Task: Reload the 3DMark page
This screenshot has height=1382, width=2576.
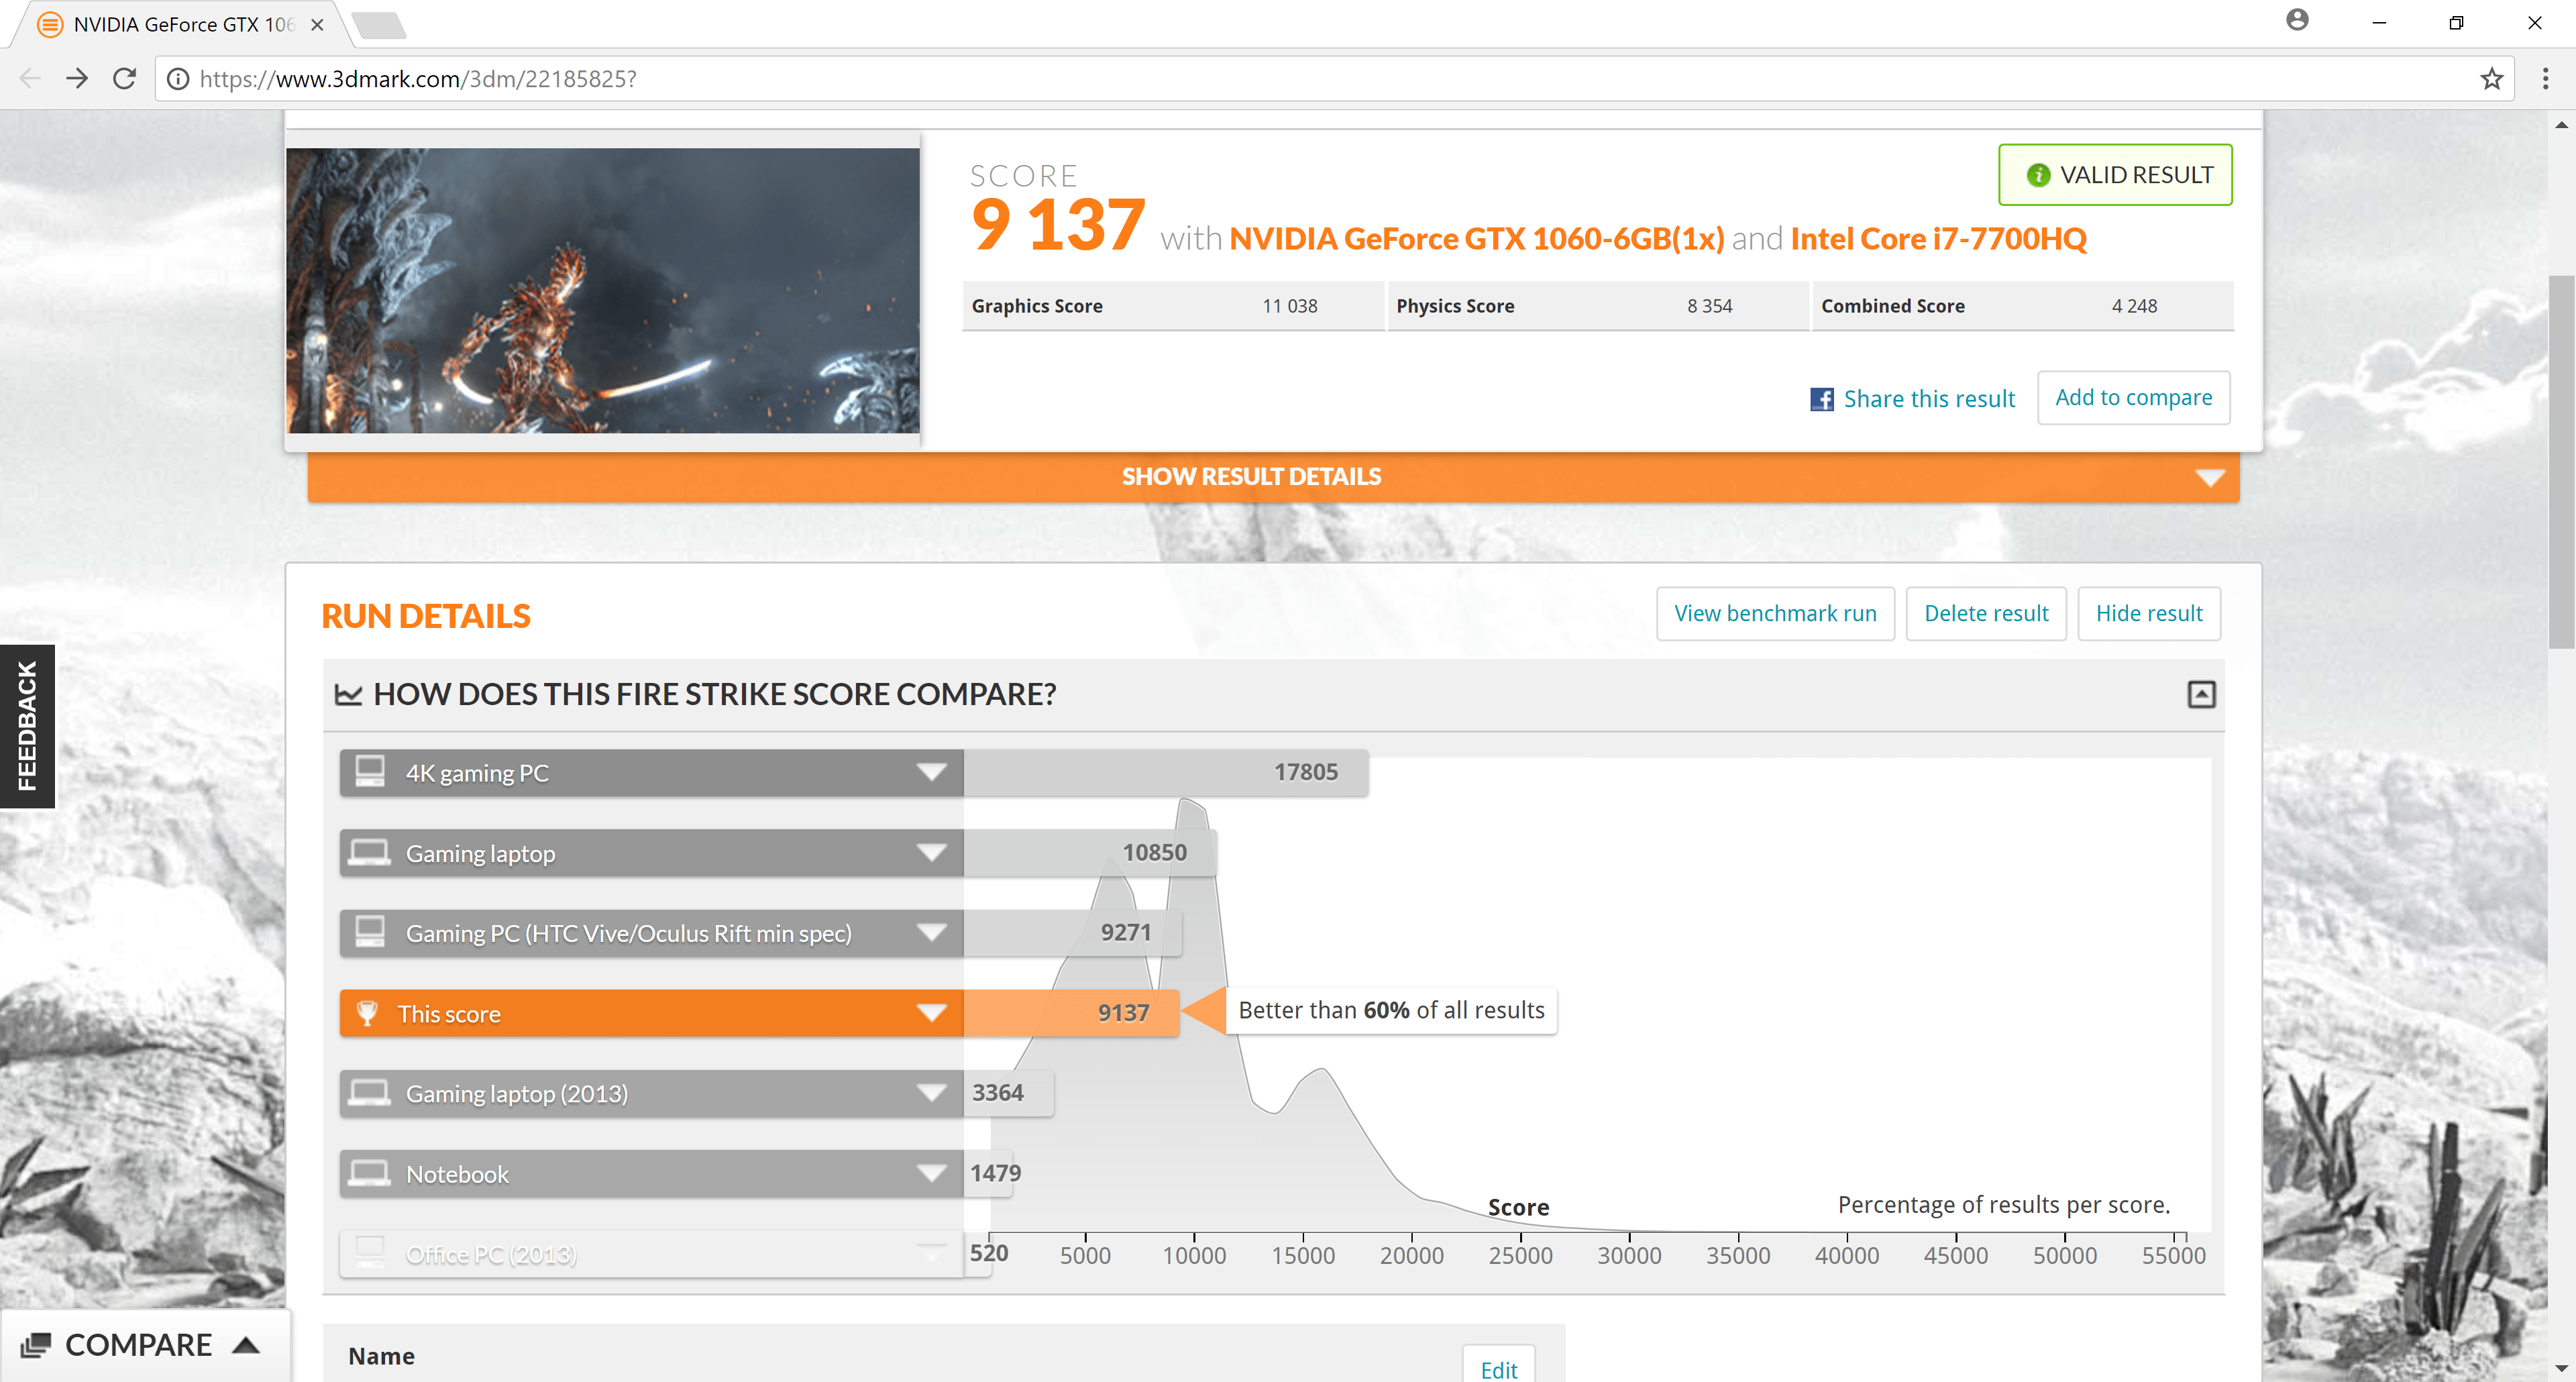Action: point(124,79)
